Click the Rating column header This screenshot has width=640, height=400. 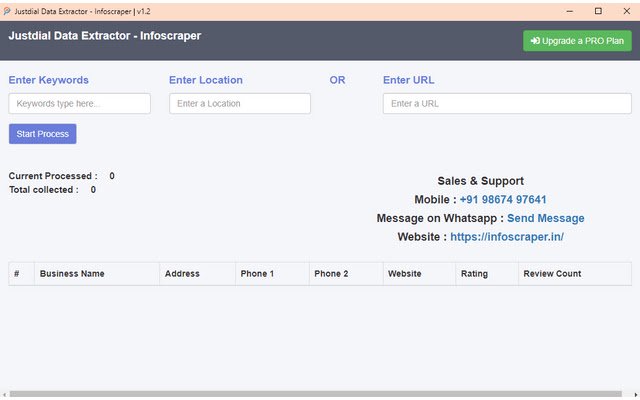click(487, 274)
